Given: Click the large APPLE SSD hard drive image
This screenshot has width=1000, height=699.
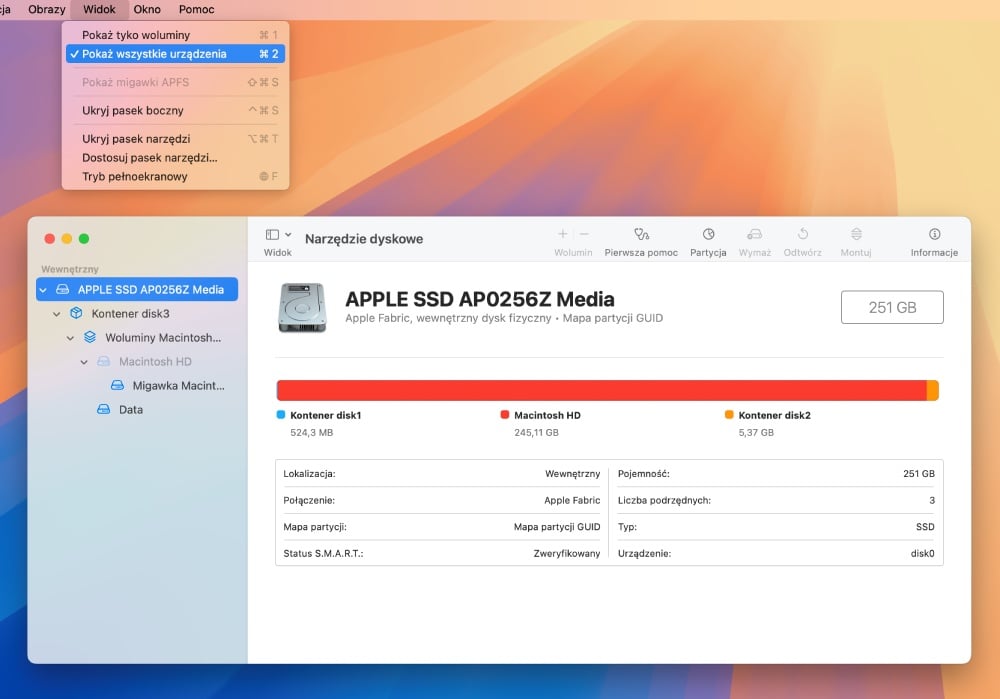Looking at the screenshot, I should click(x=302, y=308).
